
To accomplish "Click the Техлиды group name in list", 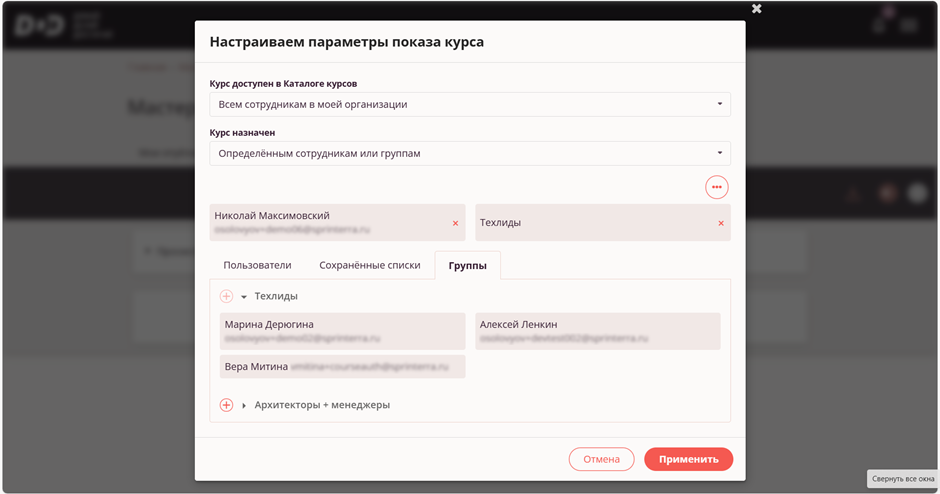I will click(x=276, y=296).
